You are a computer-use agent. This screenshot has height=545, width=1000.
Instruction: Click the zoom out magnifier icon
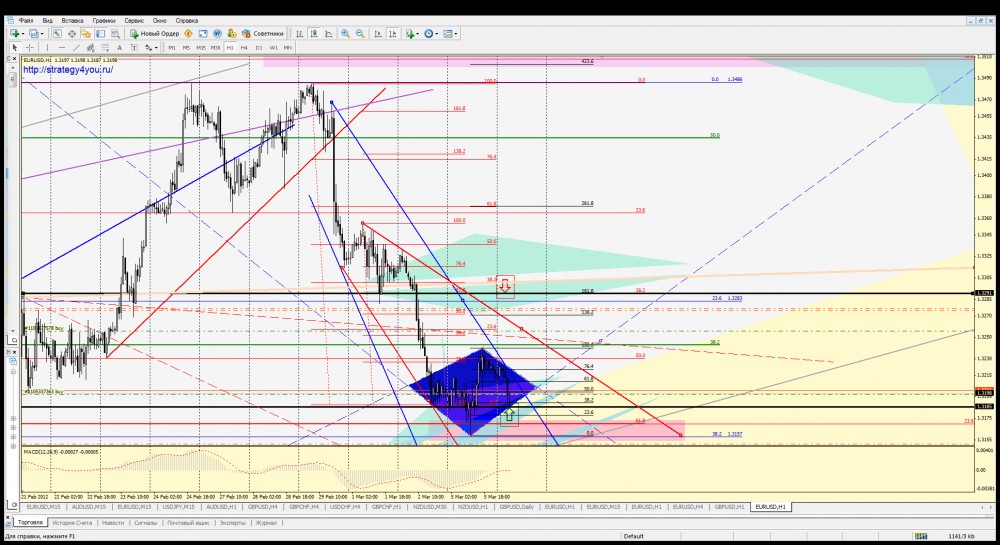point(358,33)
